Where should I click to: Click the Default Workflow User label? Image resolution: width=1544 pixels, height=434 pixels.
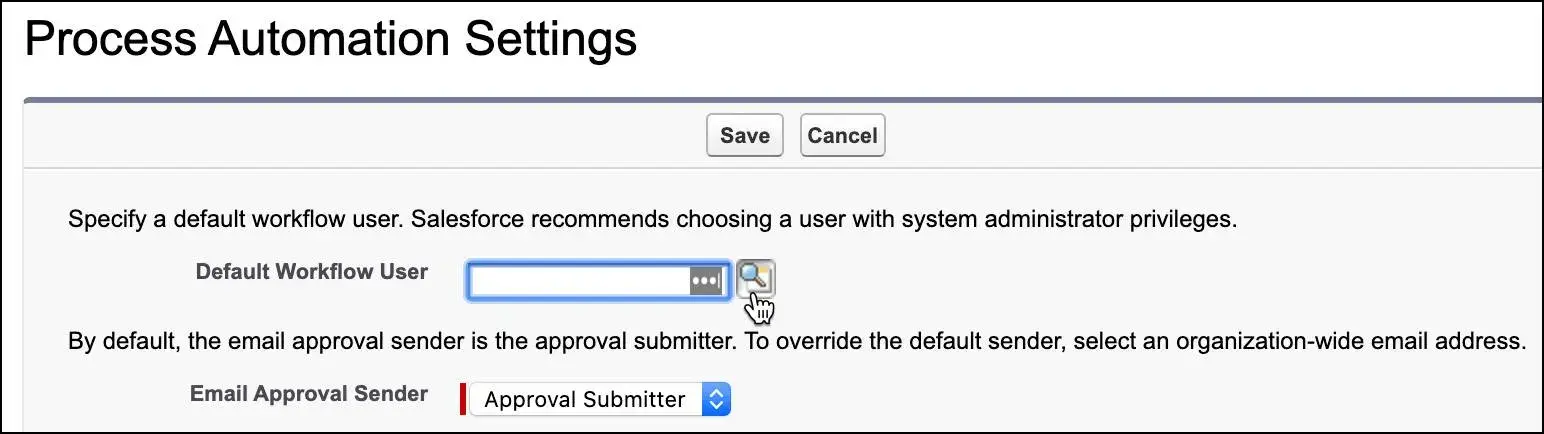pos(311,272)
